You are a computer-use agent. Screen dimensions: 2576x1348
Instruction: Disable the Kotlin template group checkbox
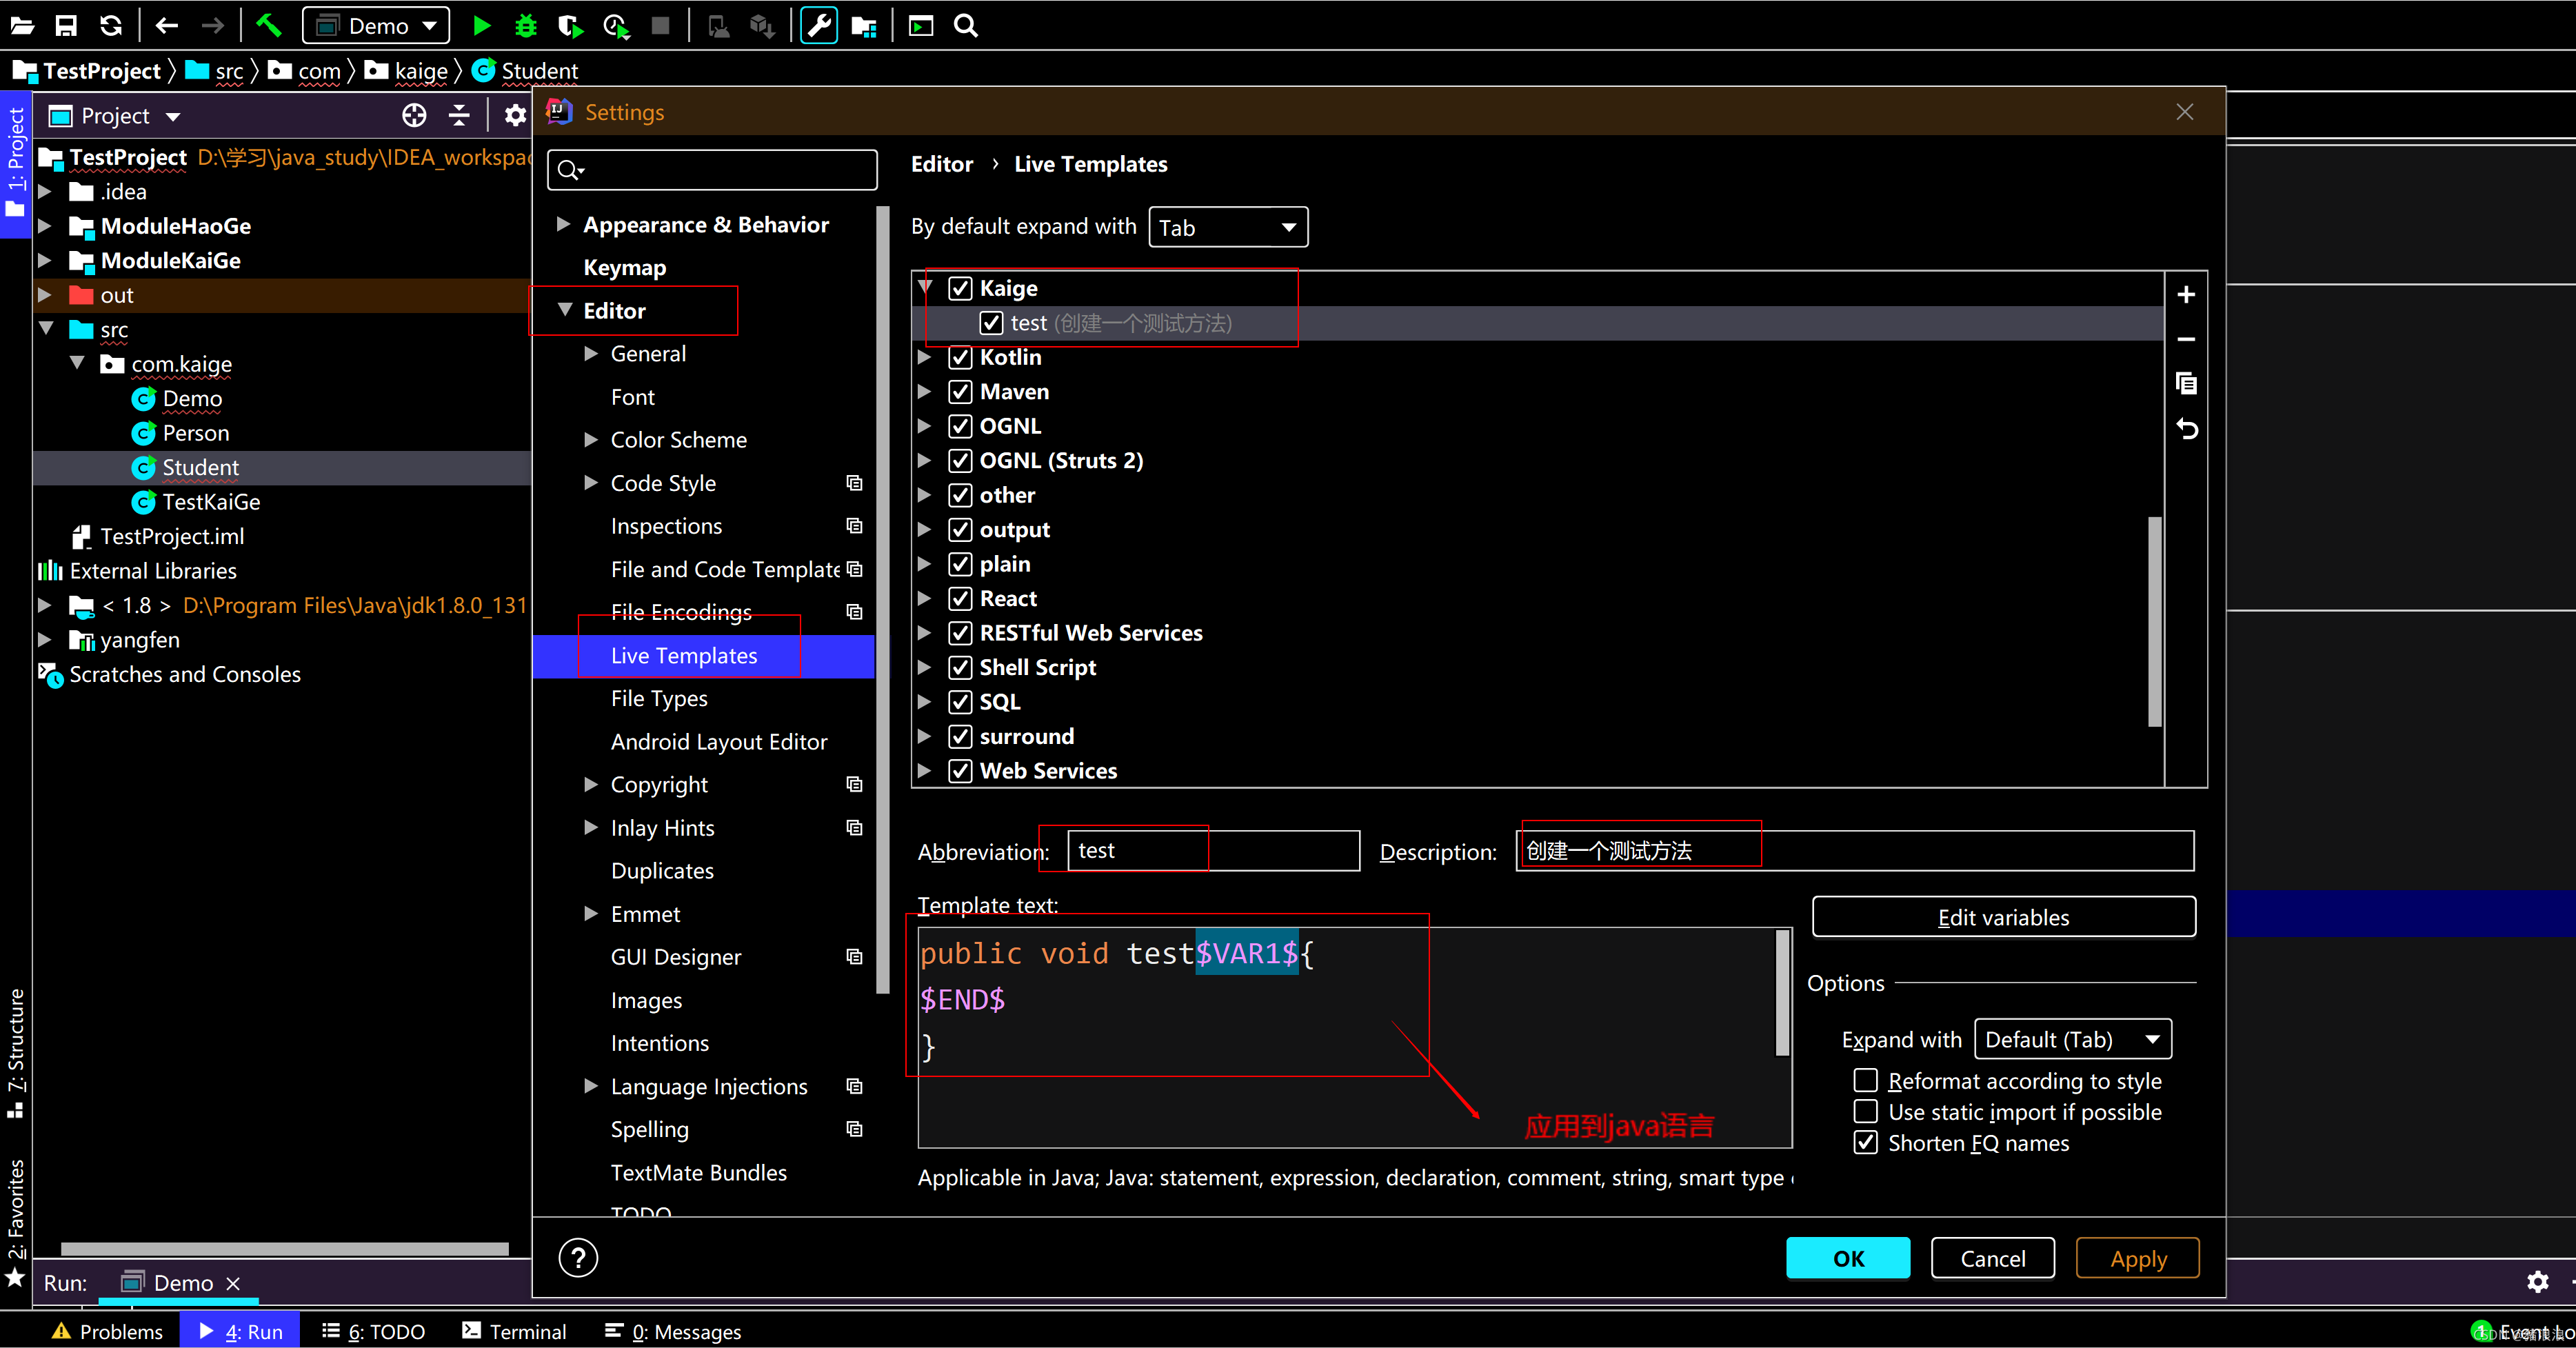[x=959, y=358]
